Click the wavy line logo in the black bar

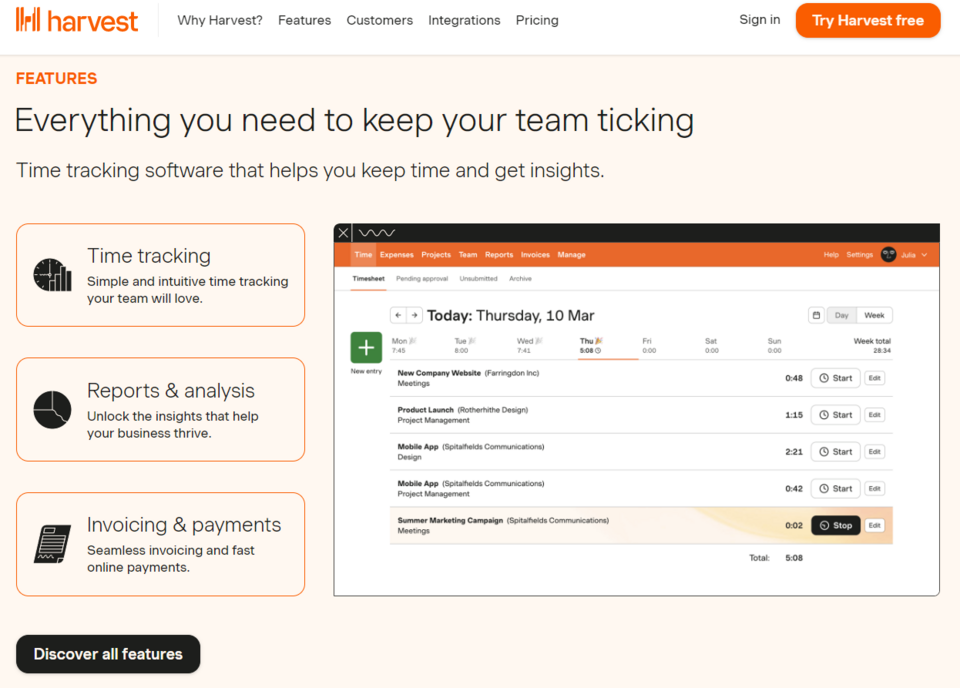pyautogui.click(x=377, y=233)
